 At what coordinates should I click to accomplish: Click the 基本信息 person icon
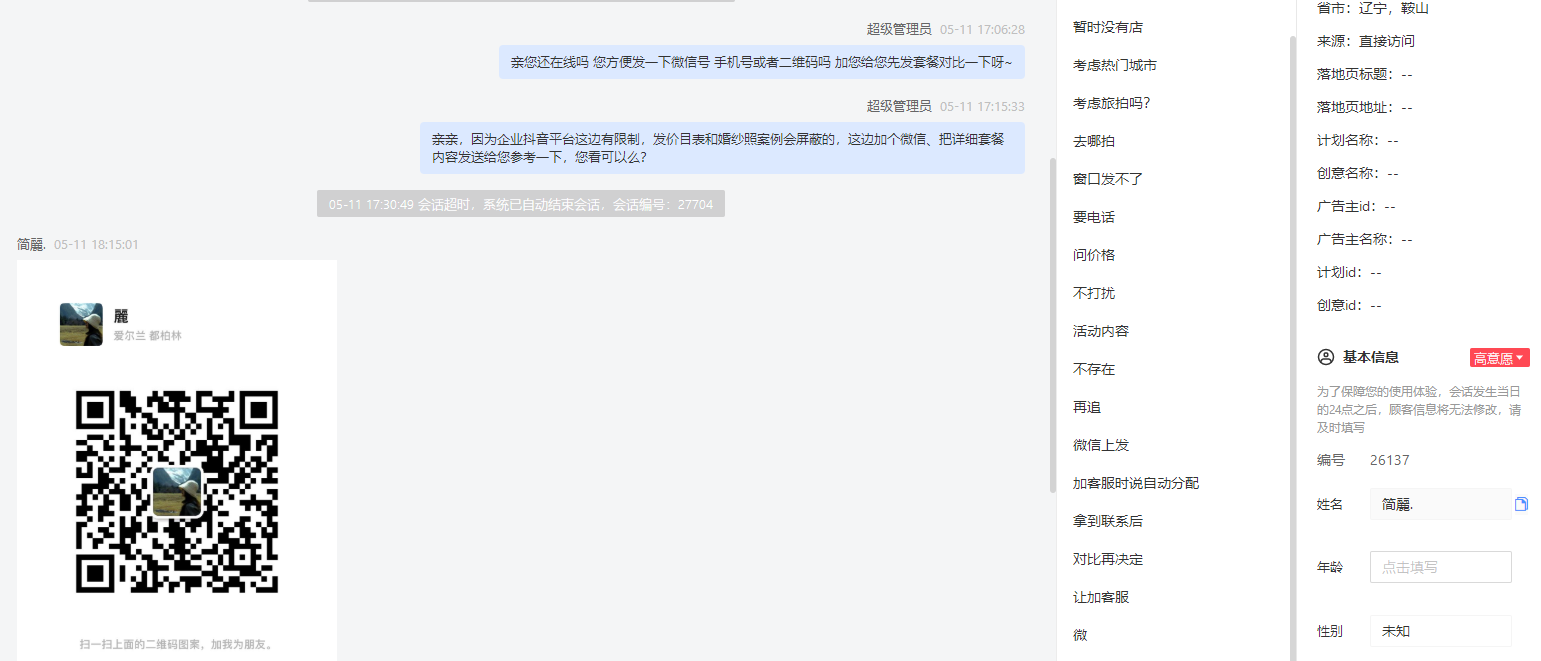pyautogui.click(x=1326, y=357)
